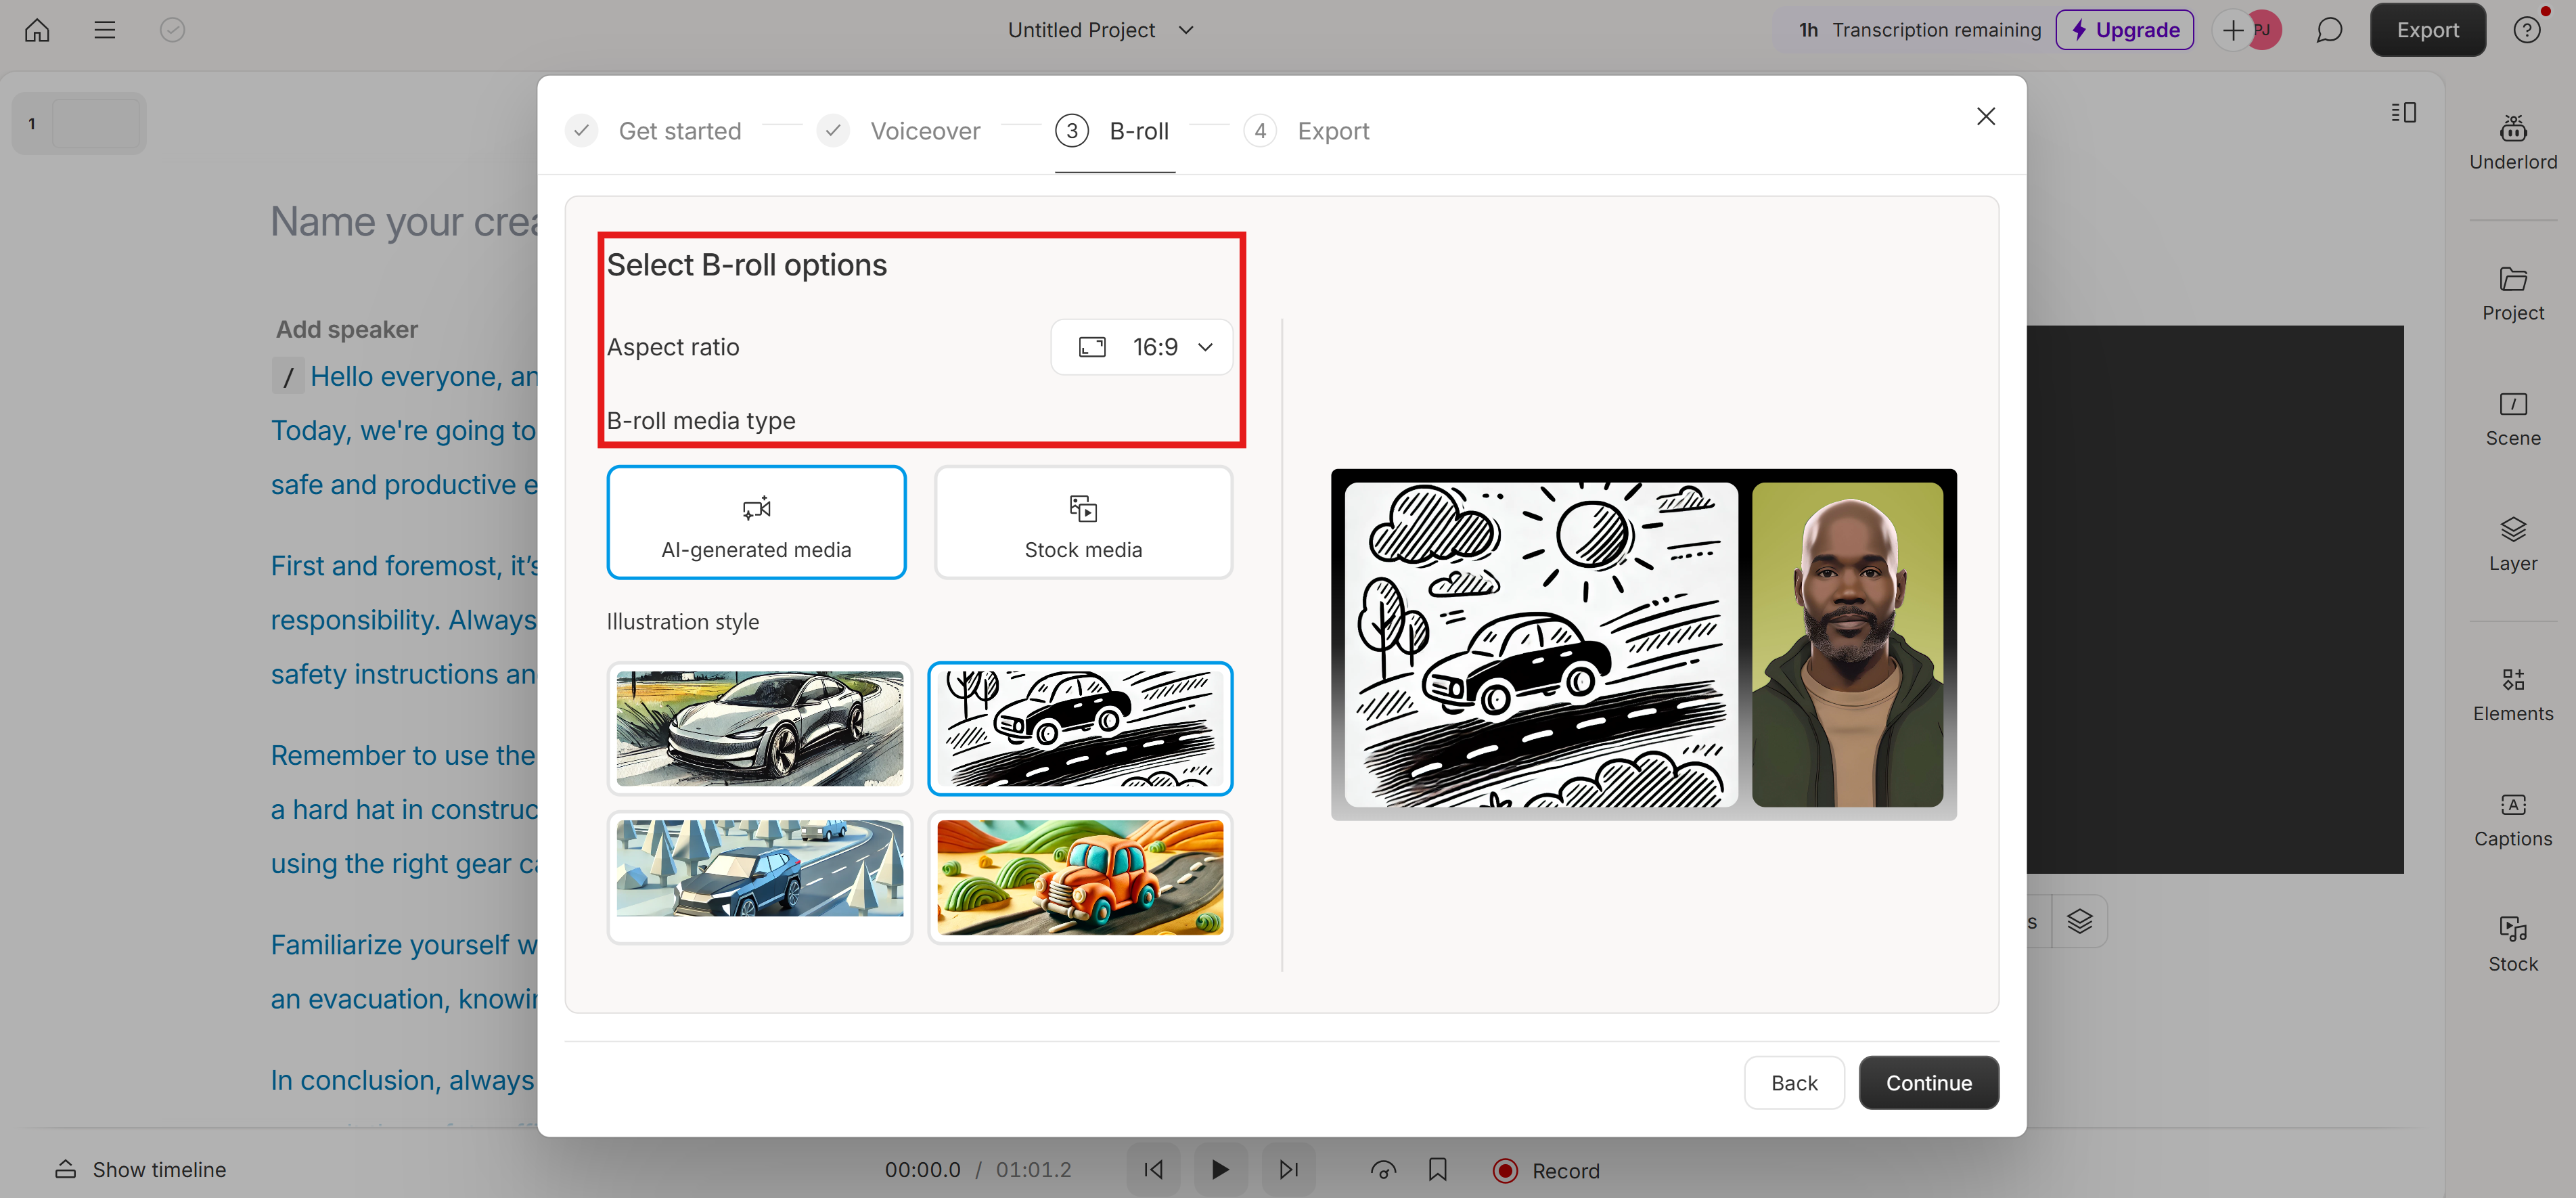Select AI-generated media option
The width and height of the screenshot is (2576, 1198).
[x=756, y=523]
